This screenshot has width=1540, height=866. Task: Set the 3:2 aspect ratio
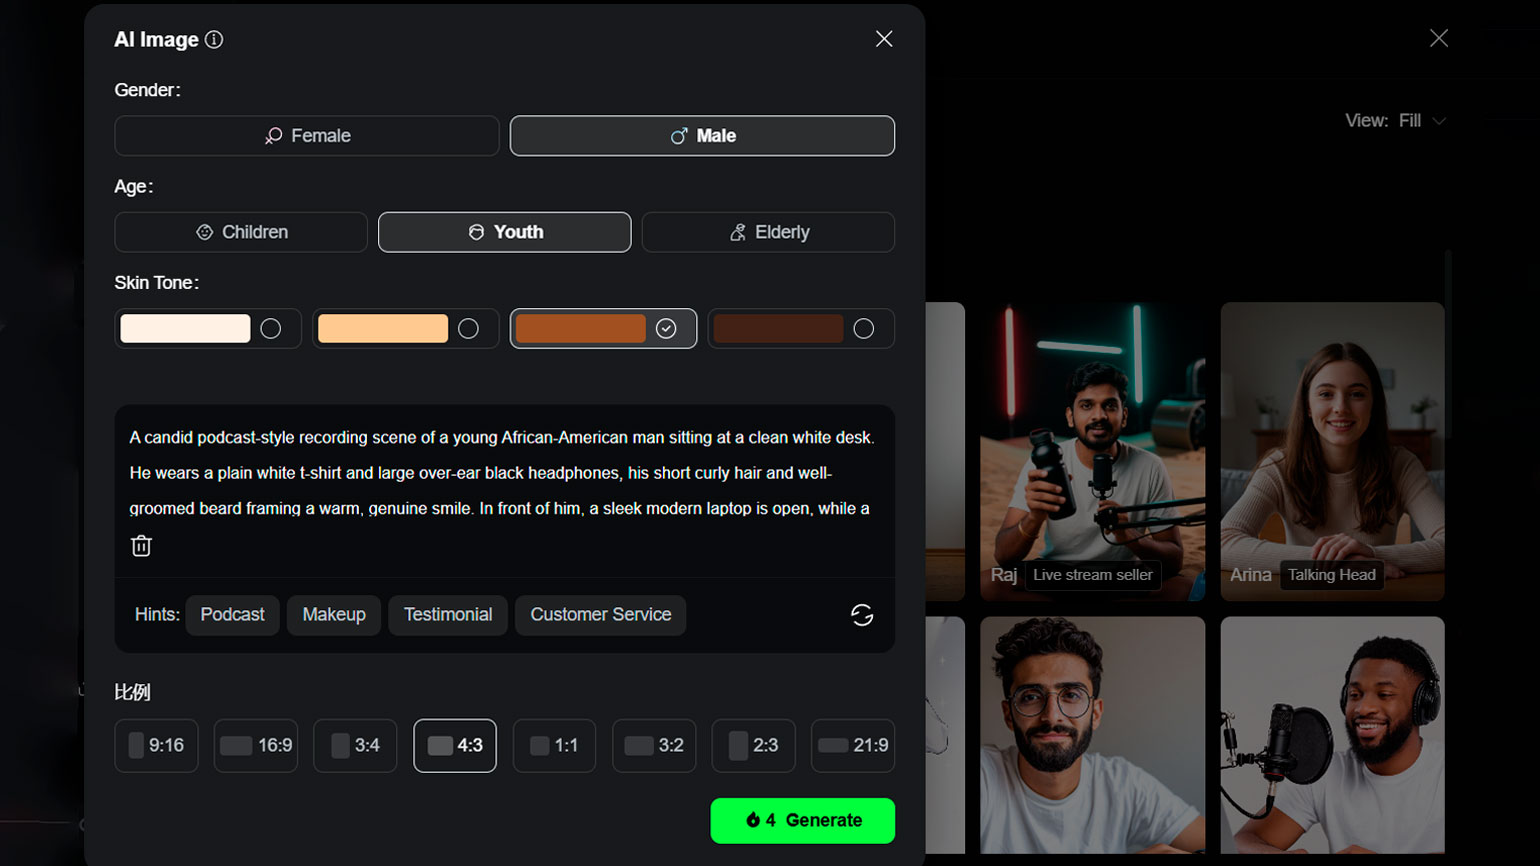653,746
